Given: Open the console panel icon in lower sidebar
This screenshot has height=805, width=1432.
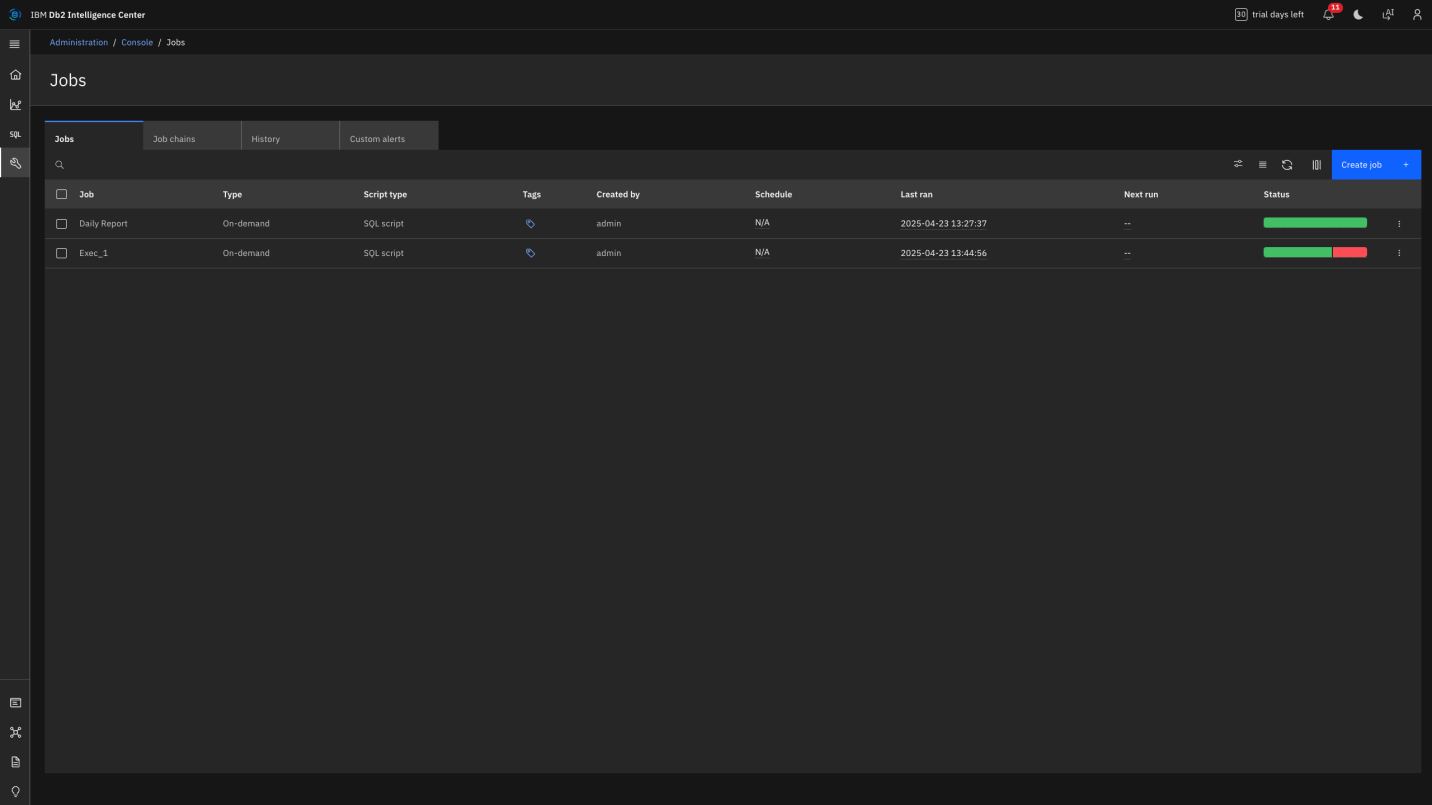Looking at the screenshot, I should [x=15, y=703].
